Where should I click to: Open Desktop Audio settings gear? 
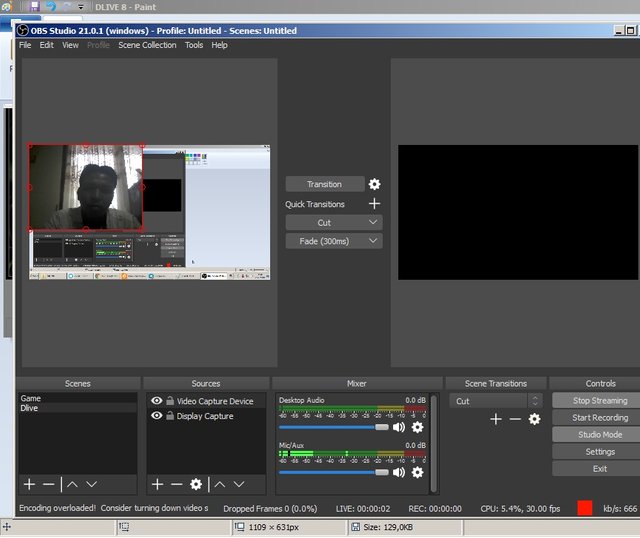coord(417,427)
